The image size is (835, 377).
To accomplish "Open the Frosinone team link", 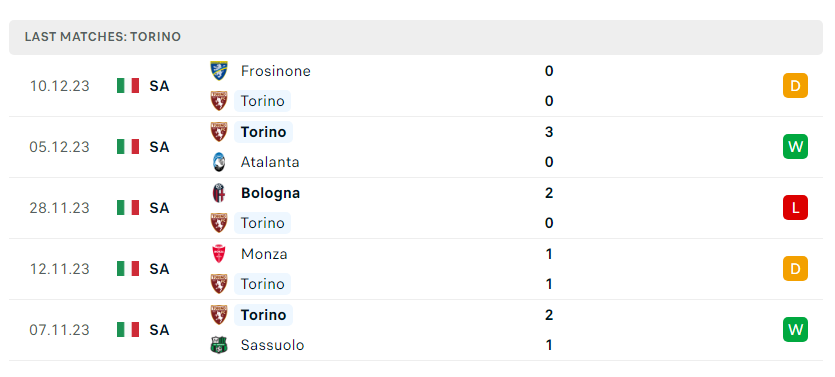I will coord(275,71).
